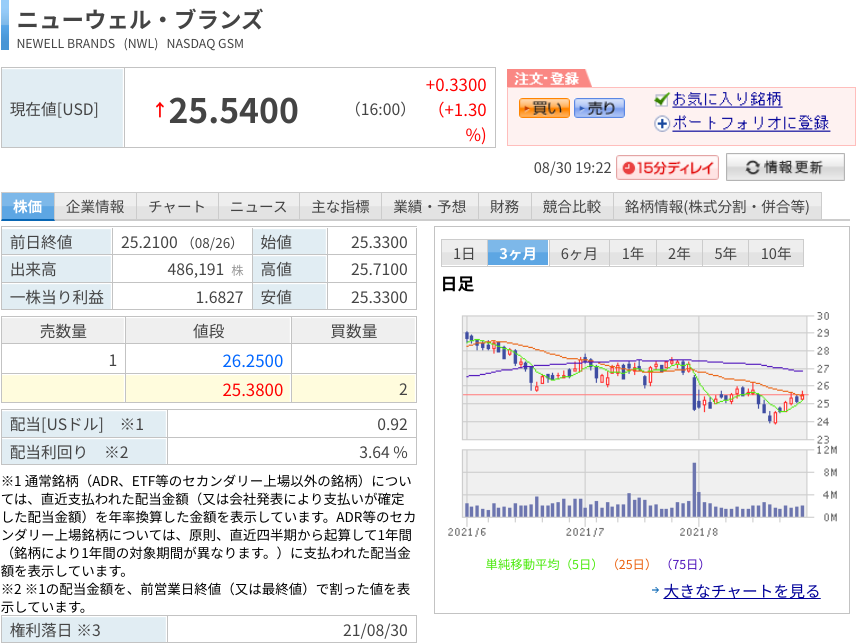Open the チャート tab
Screen dimensions: 856x643
coord(177,206)
